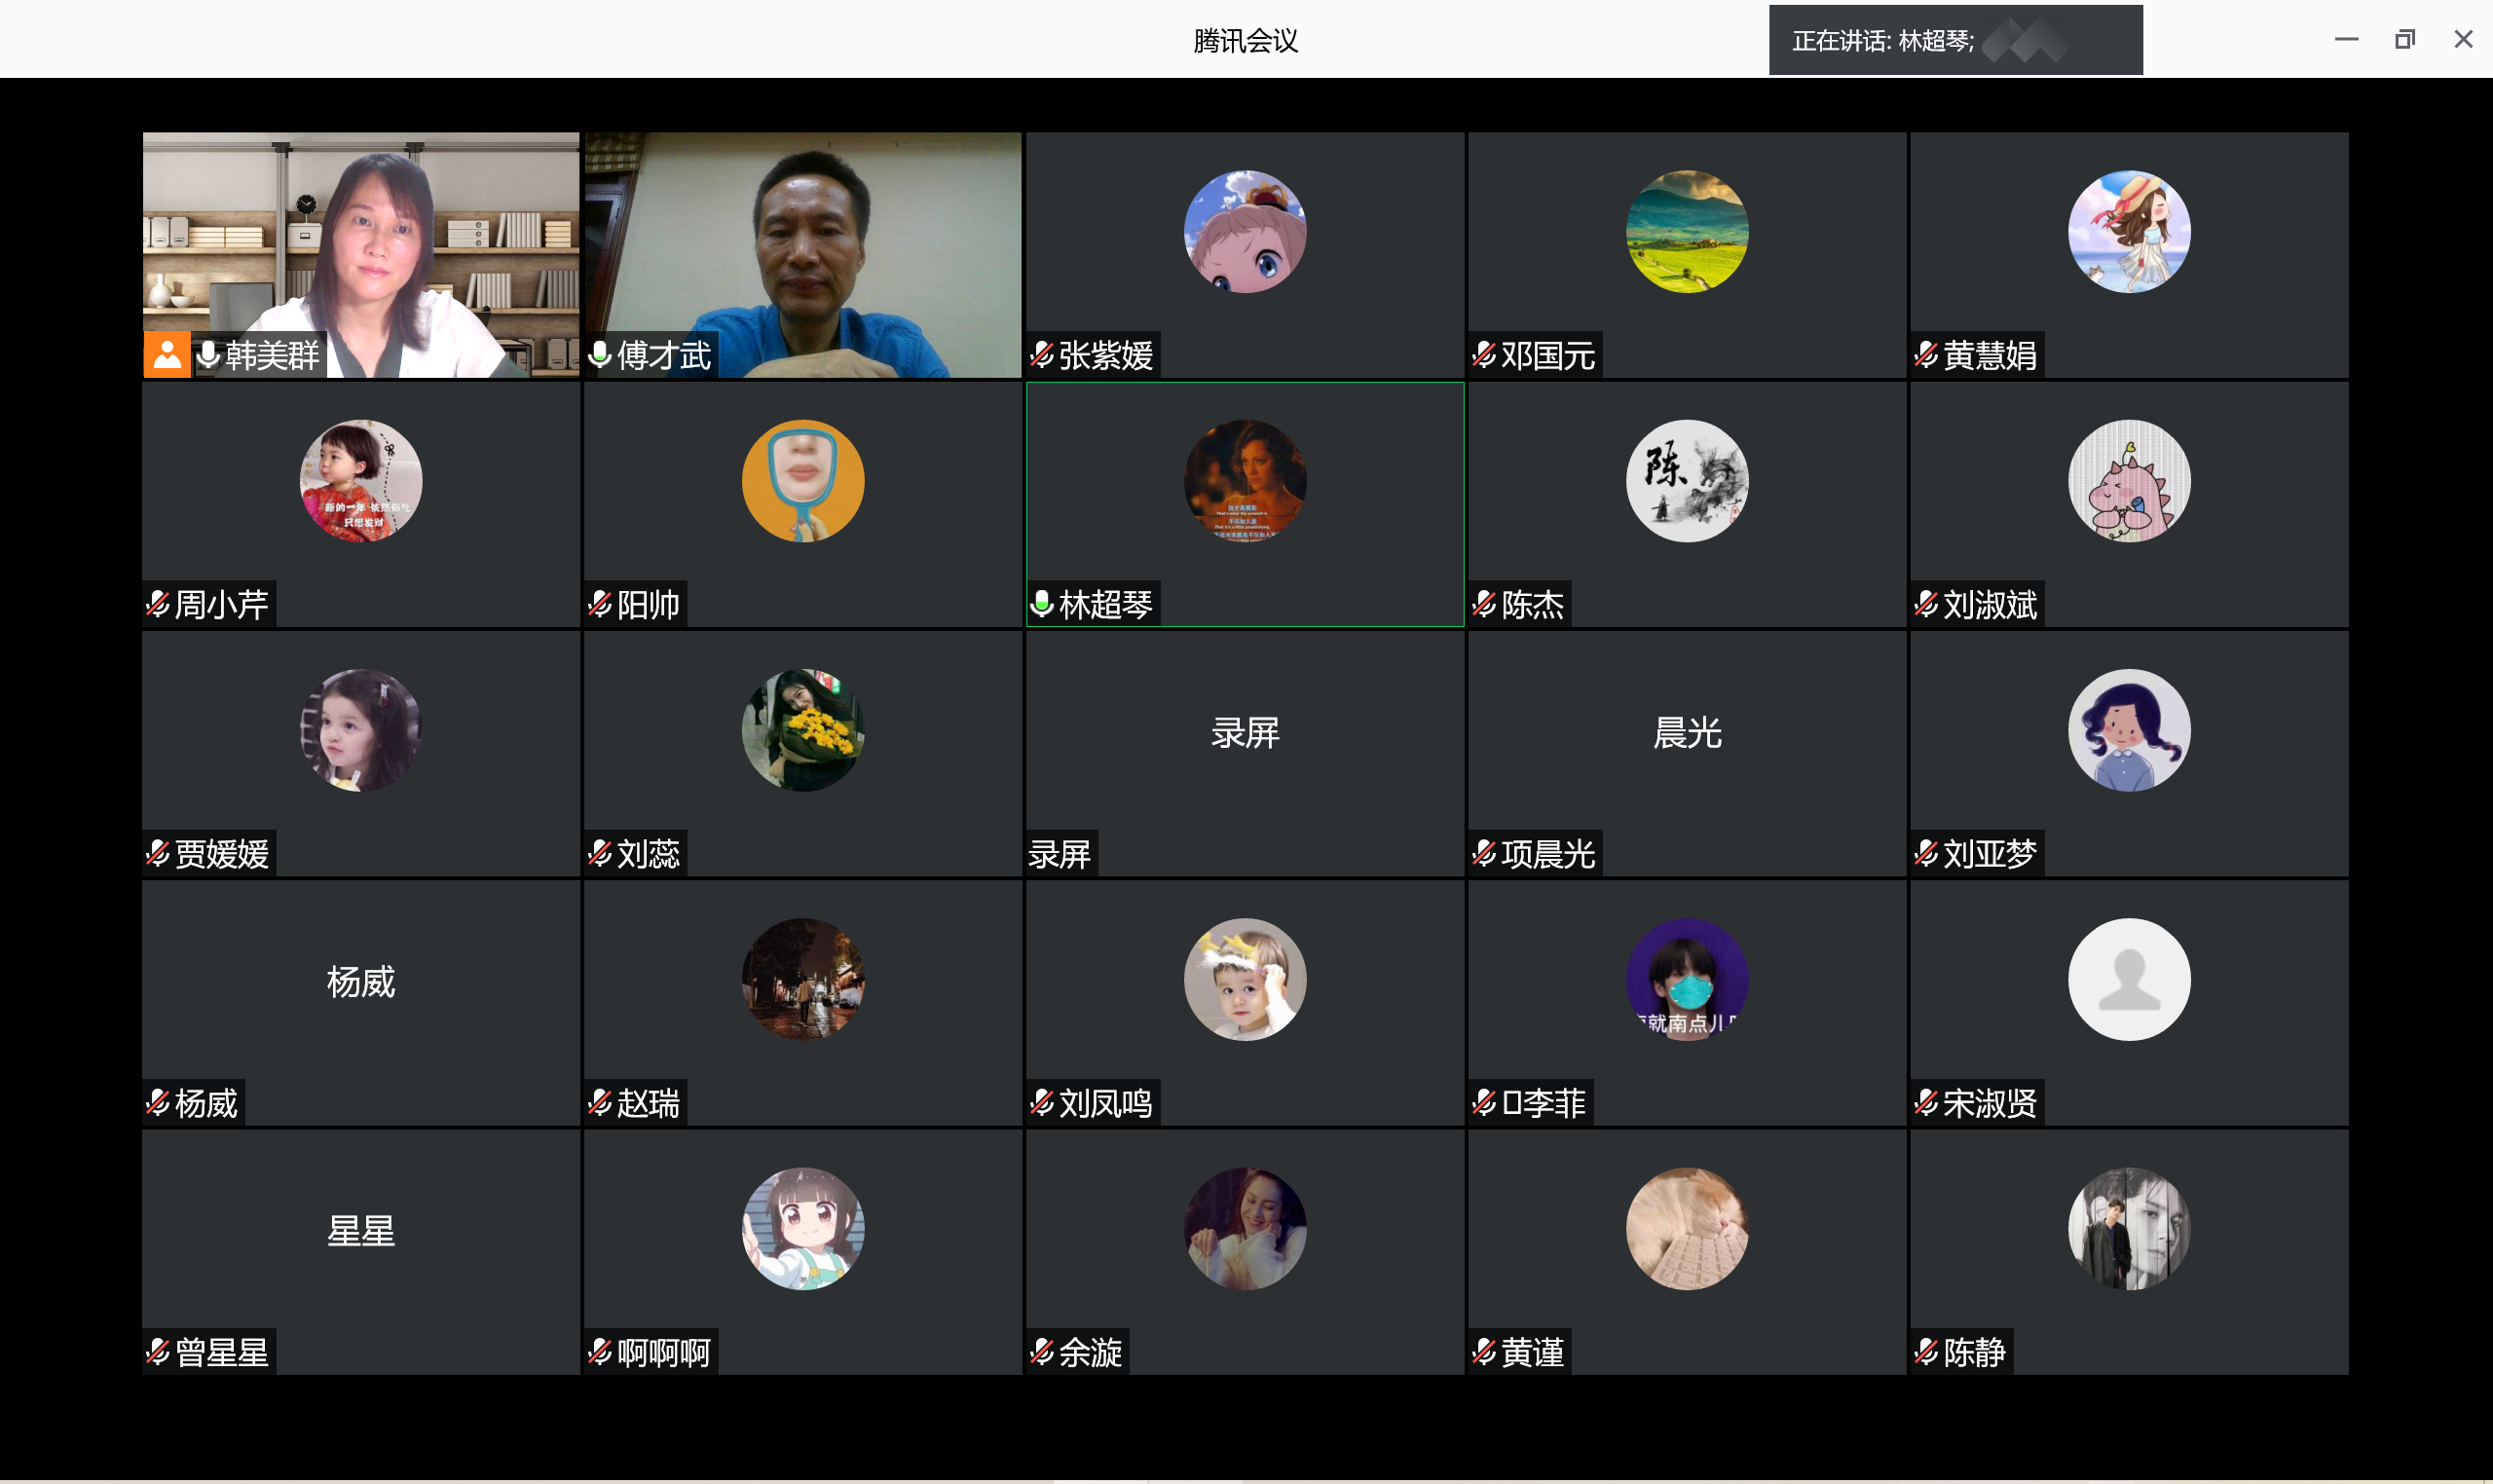Click the 周小芹 name label
This screenshot has width=2493, height=1484.
(221, 604)
